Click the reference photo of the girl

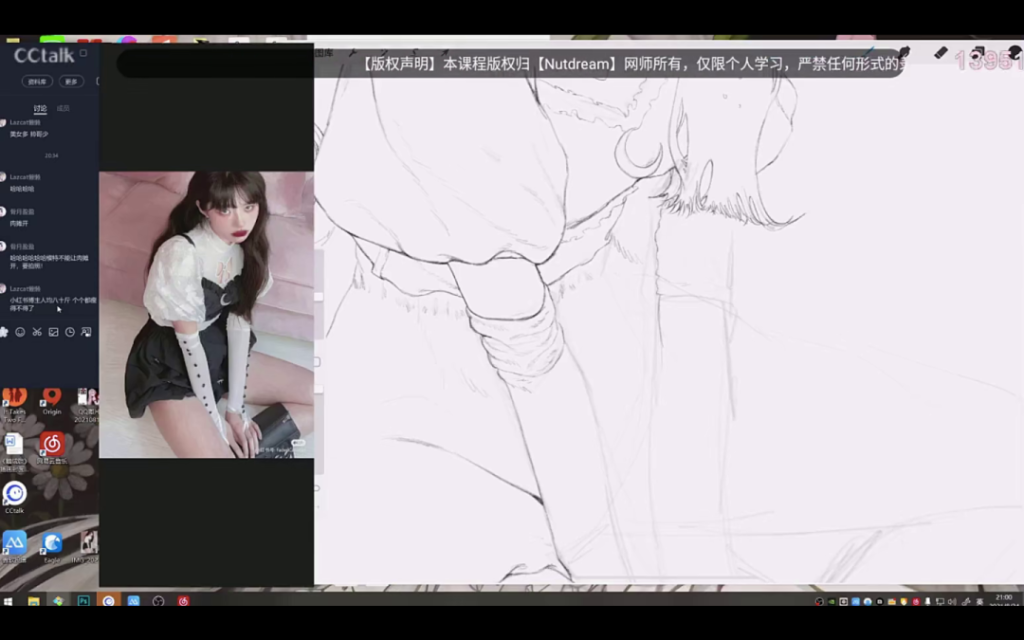(x=206, y=314)
